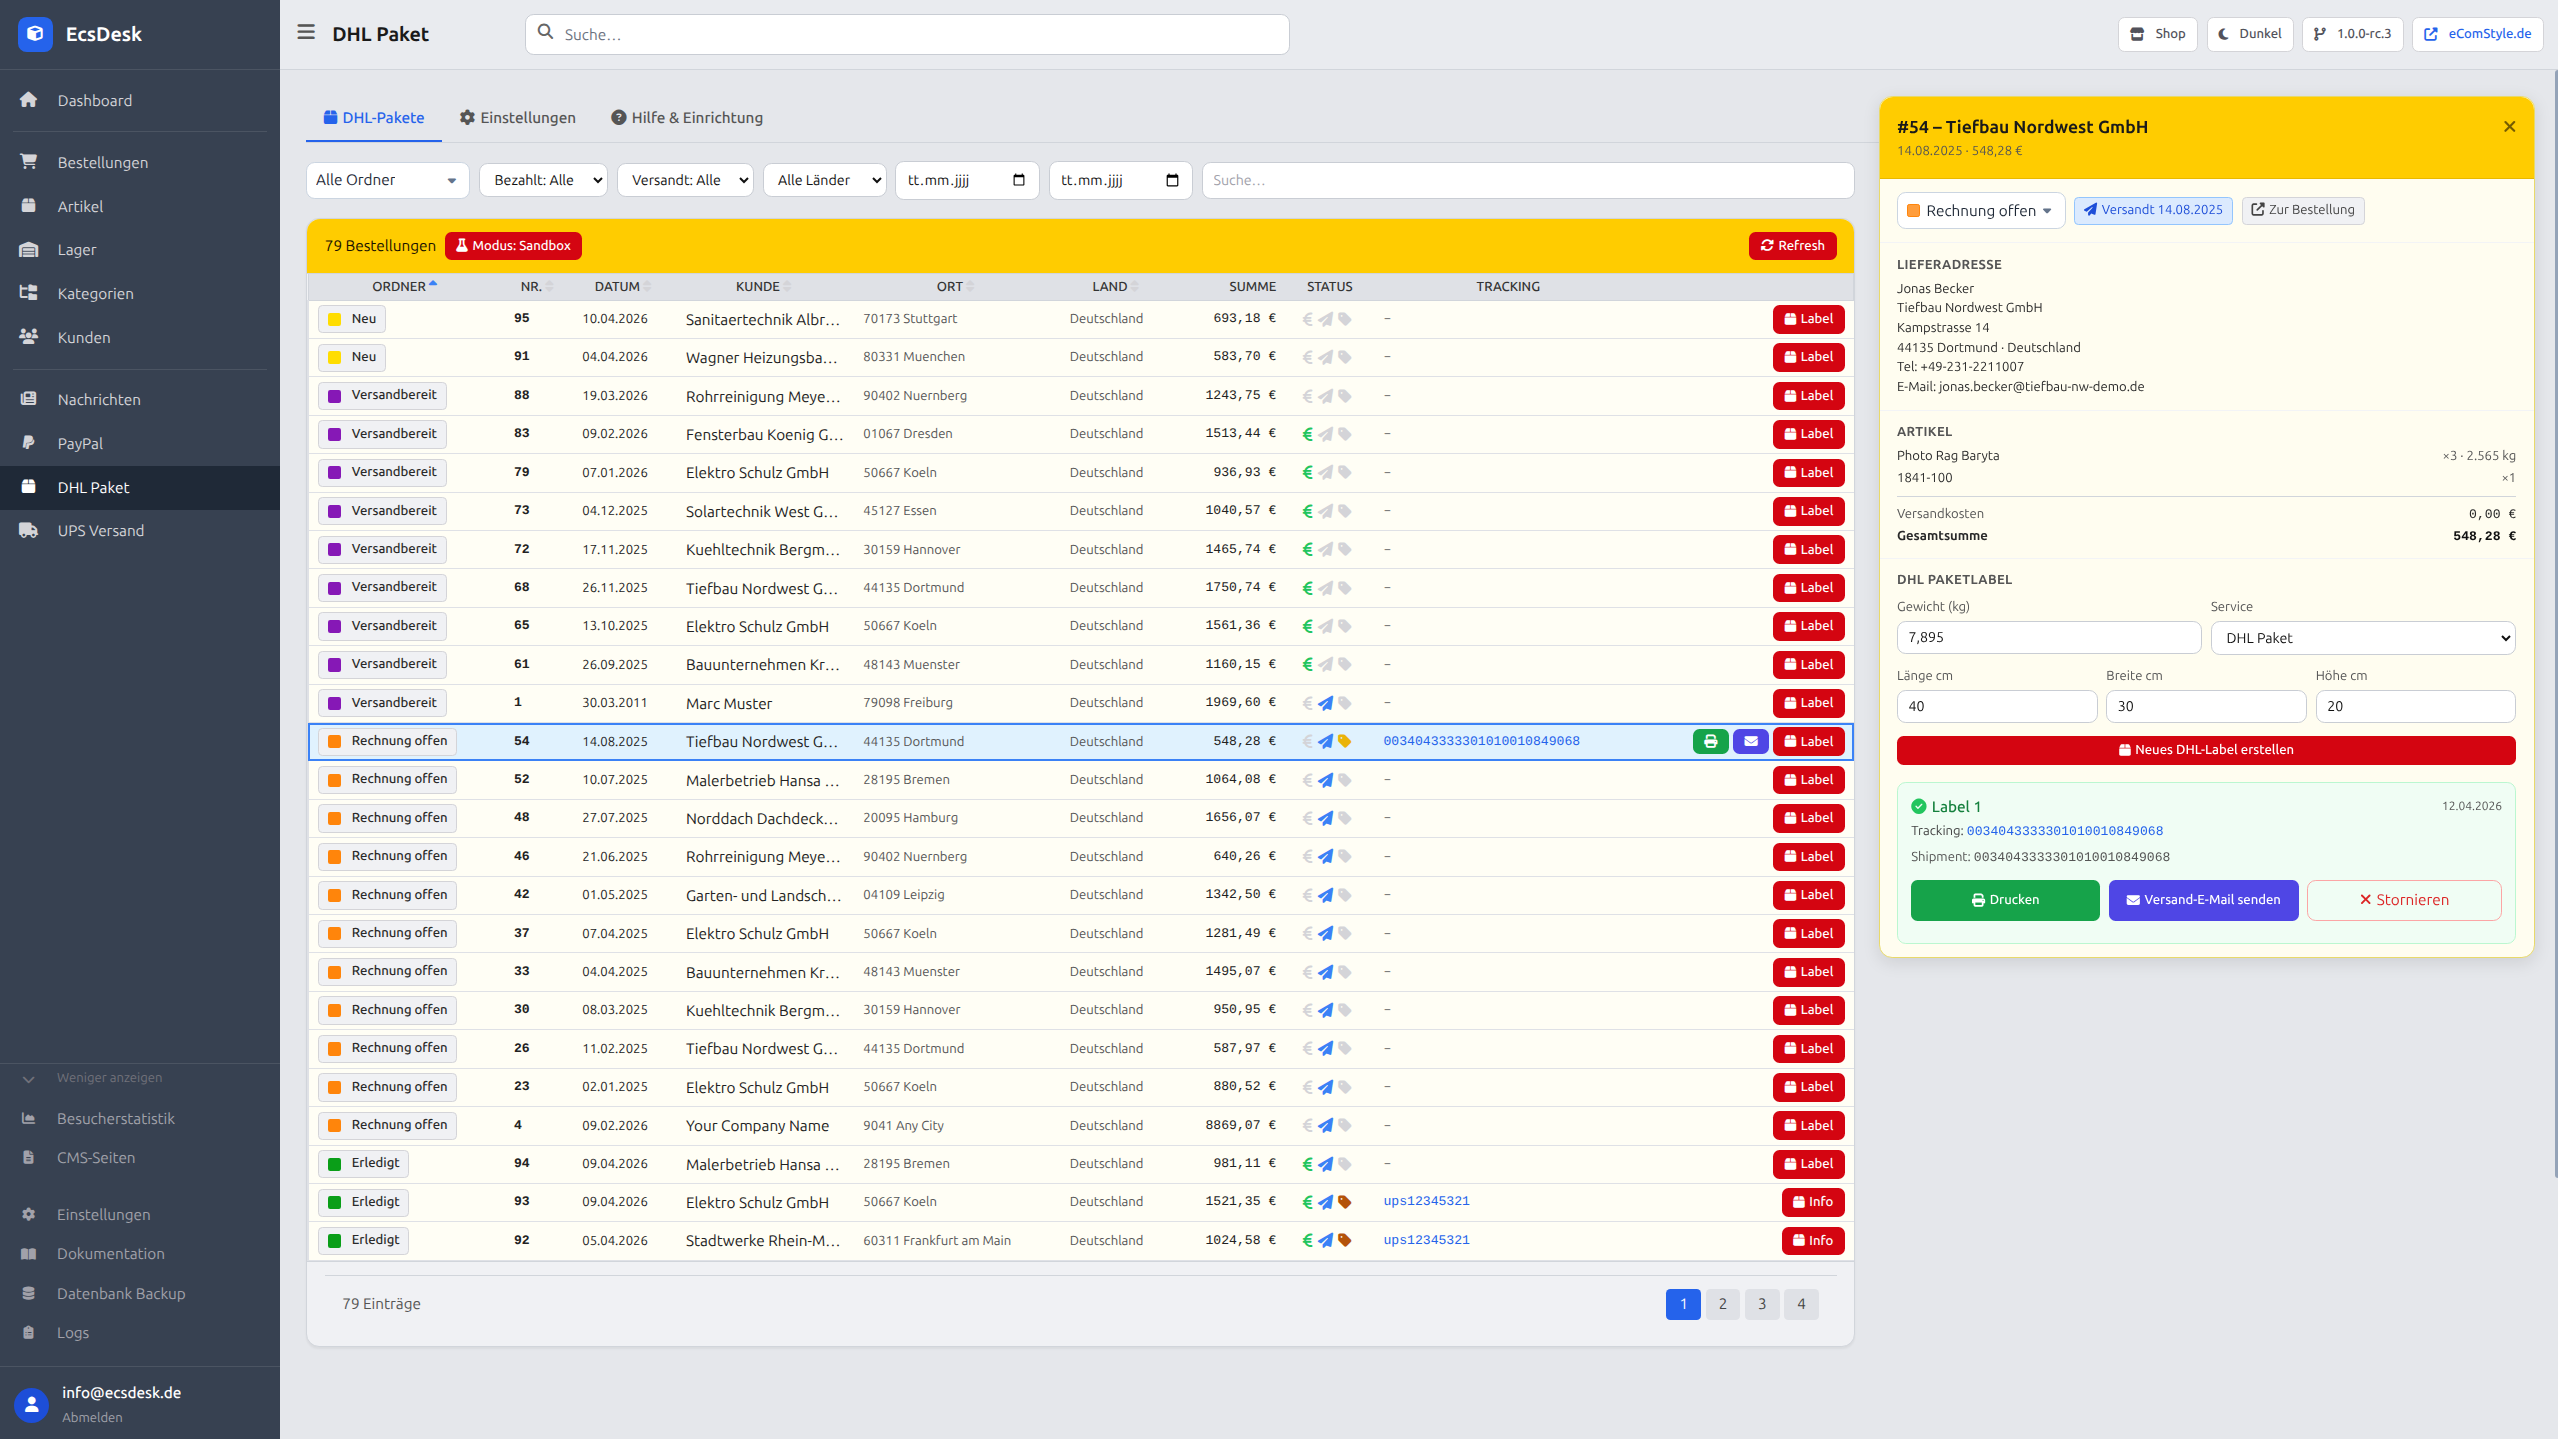
Task: Click the paper-plane shipped icon in row 54
Action: (x=1325, y=741)
